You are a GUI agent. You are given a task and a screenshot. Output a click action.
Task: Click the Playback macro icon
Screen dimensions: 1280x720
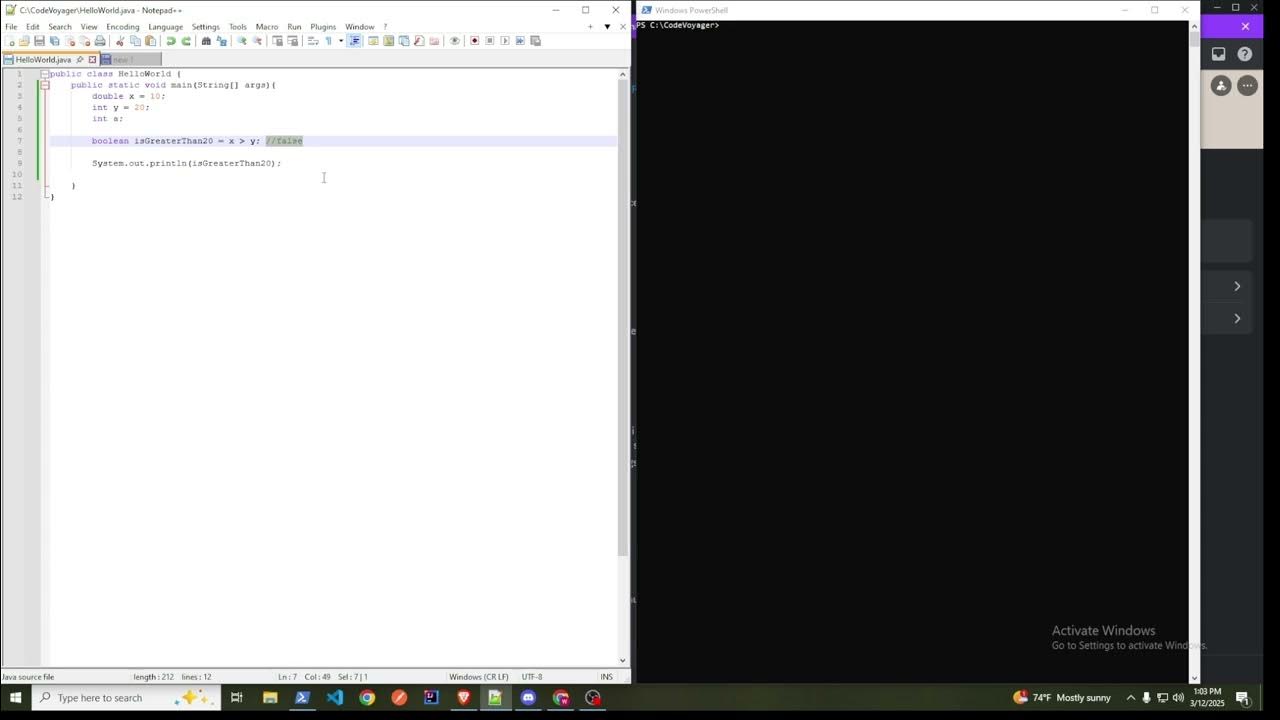tap(505, 41)
